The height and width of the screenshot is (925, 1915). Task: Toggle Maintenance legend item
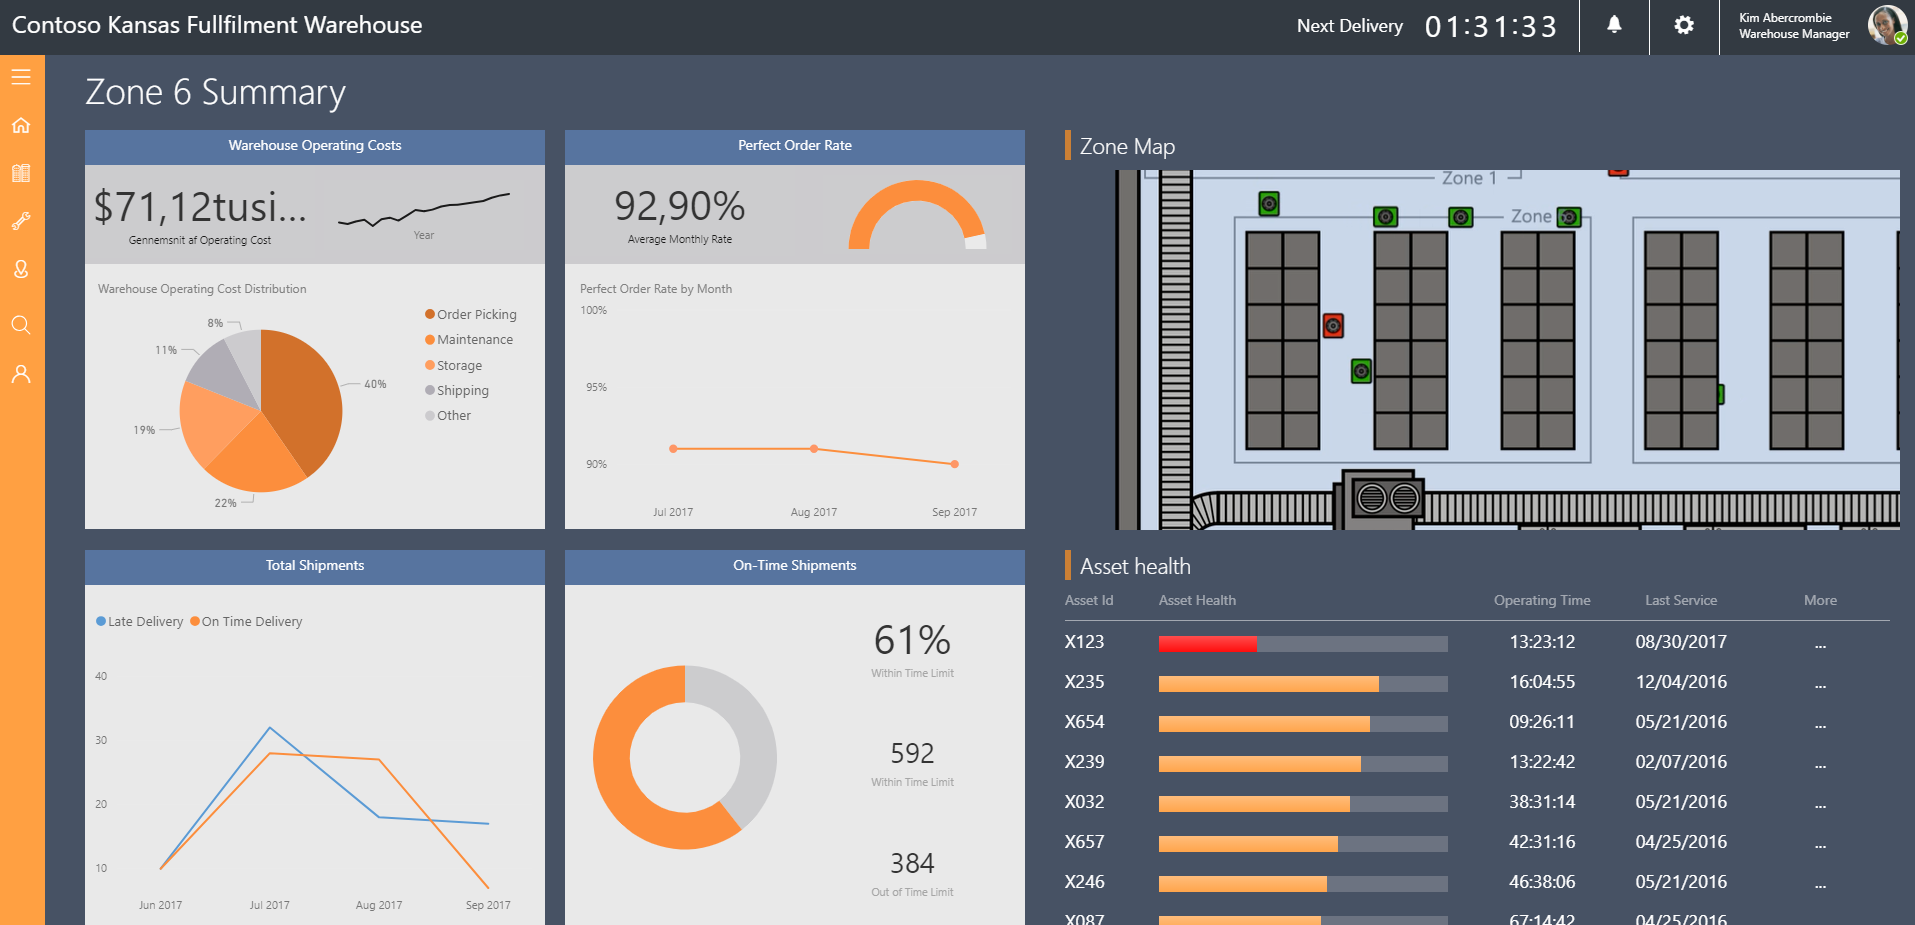pyautogui.click(x=469, y=340)
